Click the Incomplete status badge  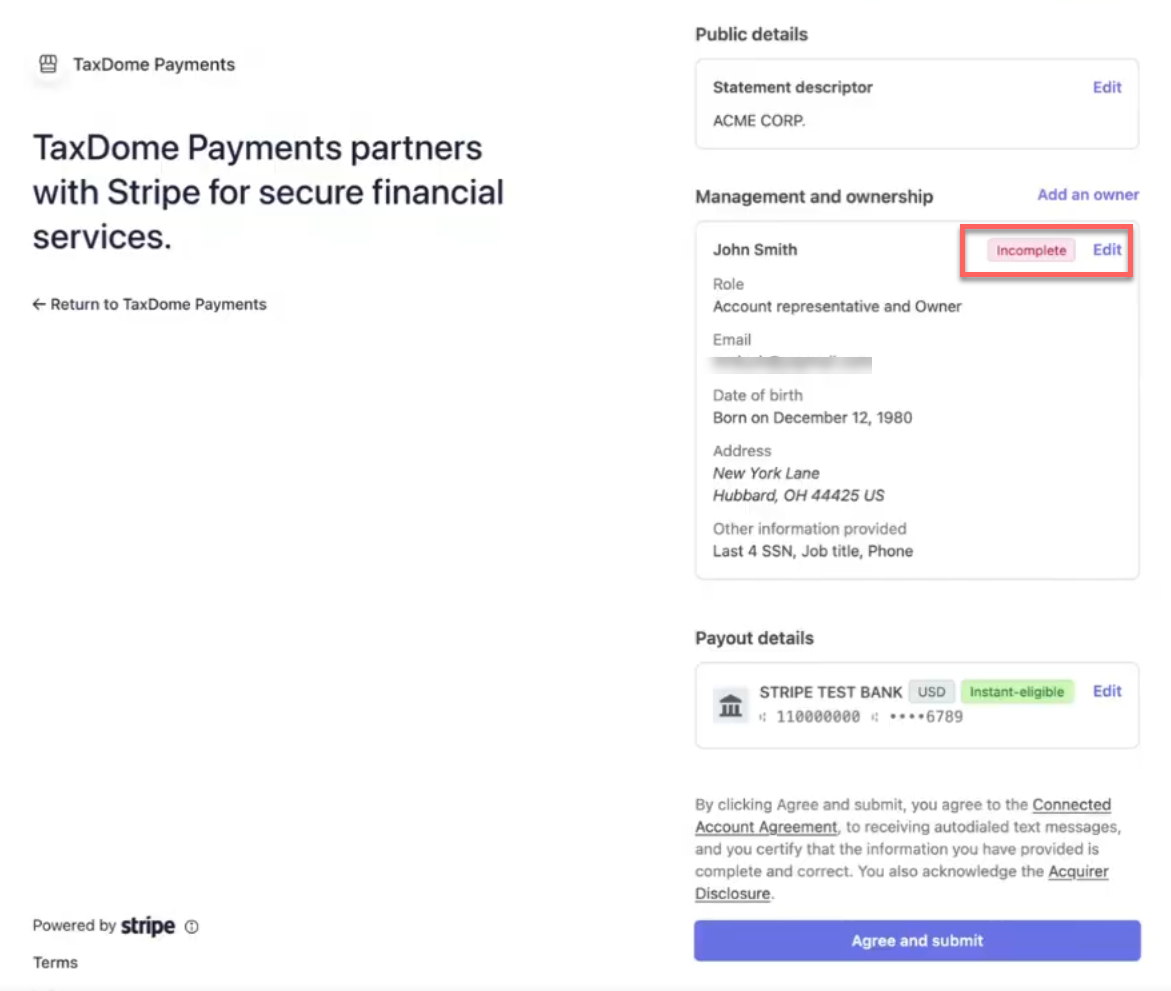pos(1031,250)
